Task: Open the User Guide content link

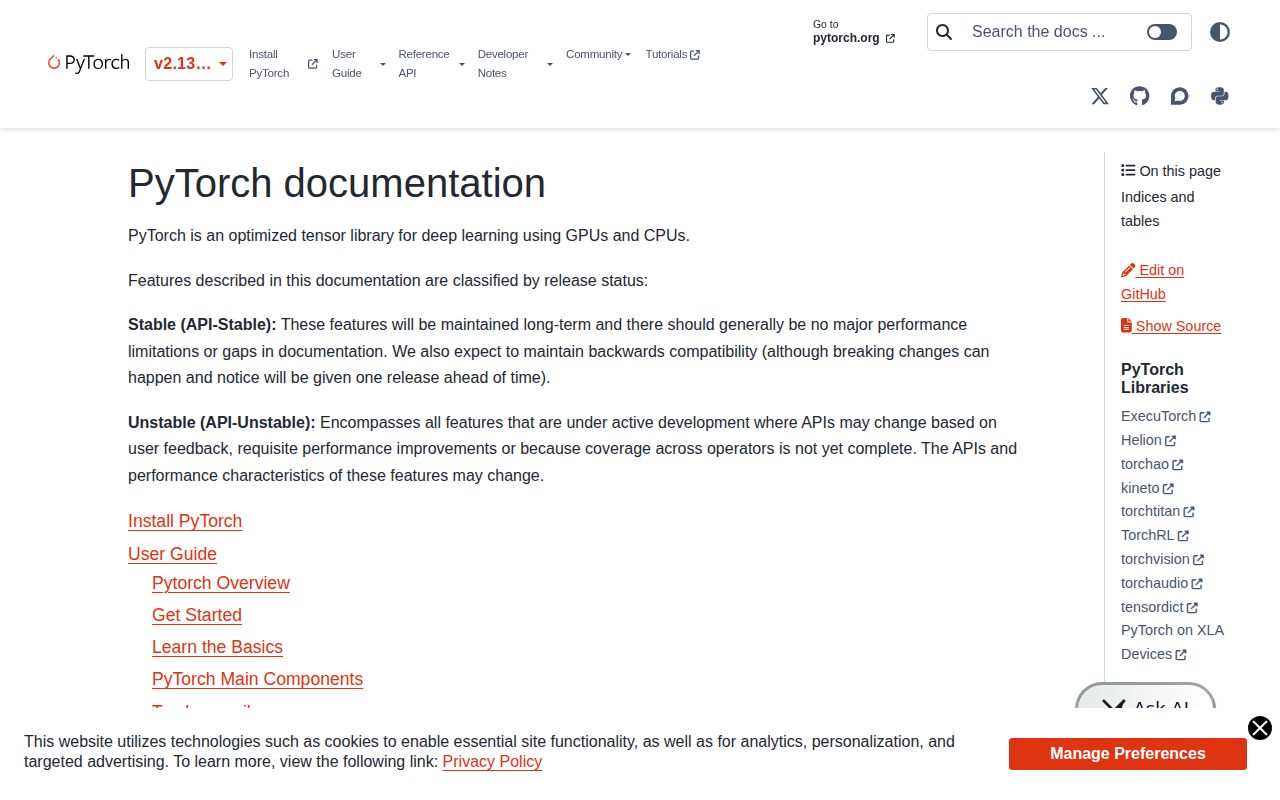Action: coord(172,554)
